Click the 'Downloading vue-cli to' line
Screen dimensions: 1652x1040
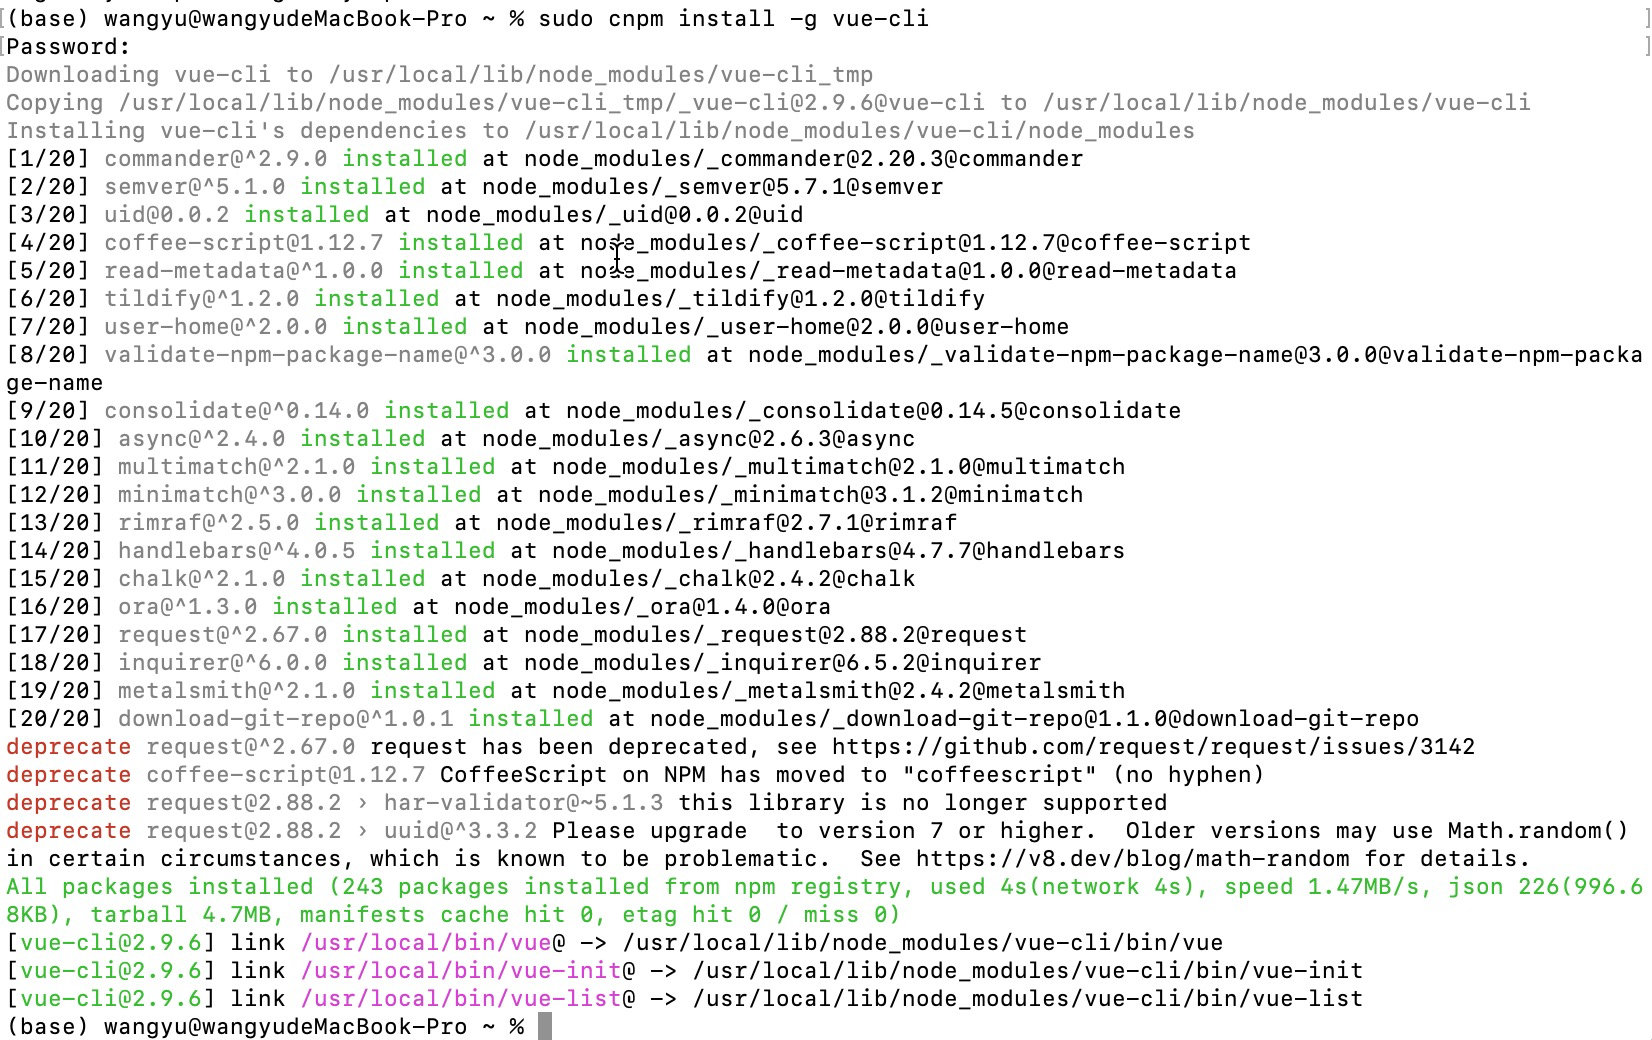point(439,75)
